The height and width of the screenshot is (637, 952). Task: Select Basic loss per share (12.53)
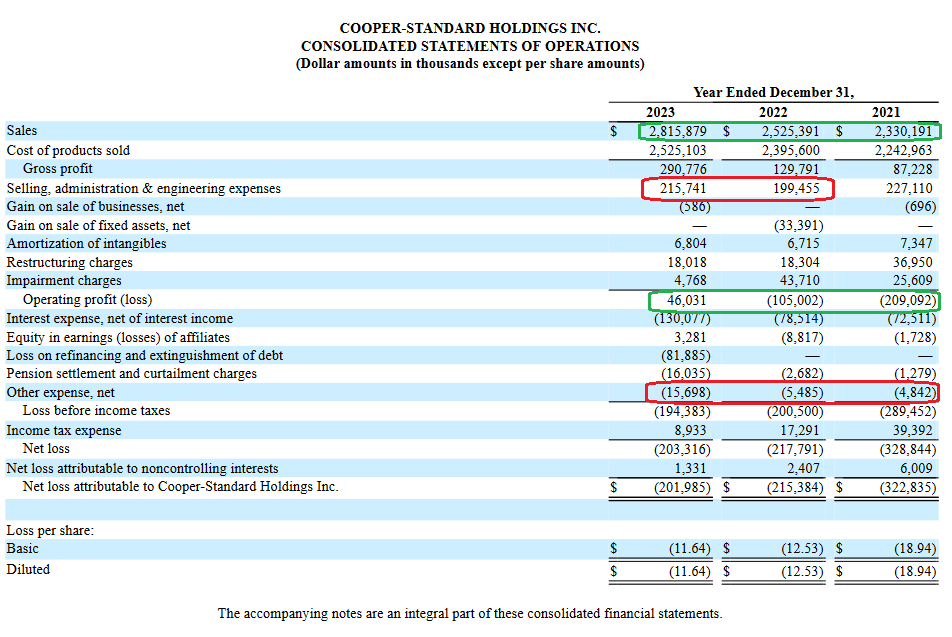pos(802,548)
